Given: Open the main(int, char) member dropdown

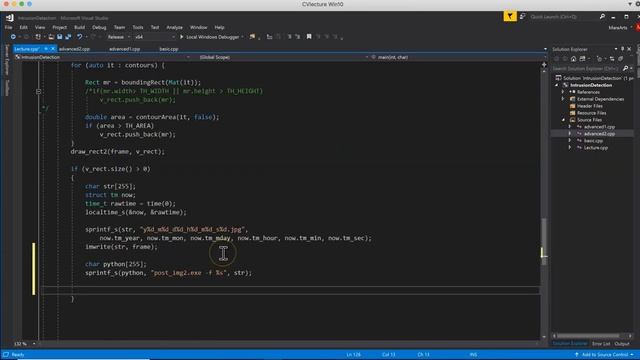Looking at the screenshot, I should click(457, 57).
